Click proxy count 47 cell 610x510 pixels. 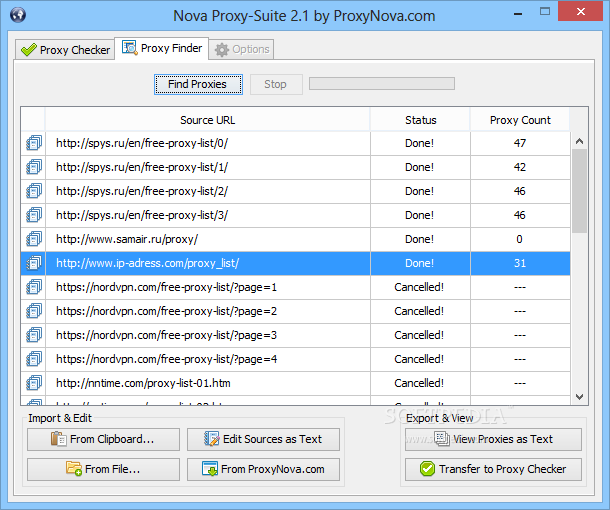(520, 143)
